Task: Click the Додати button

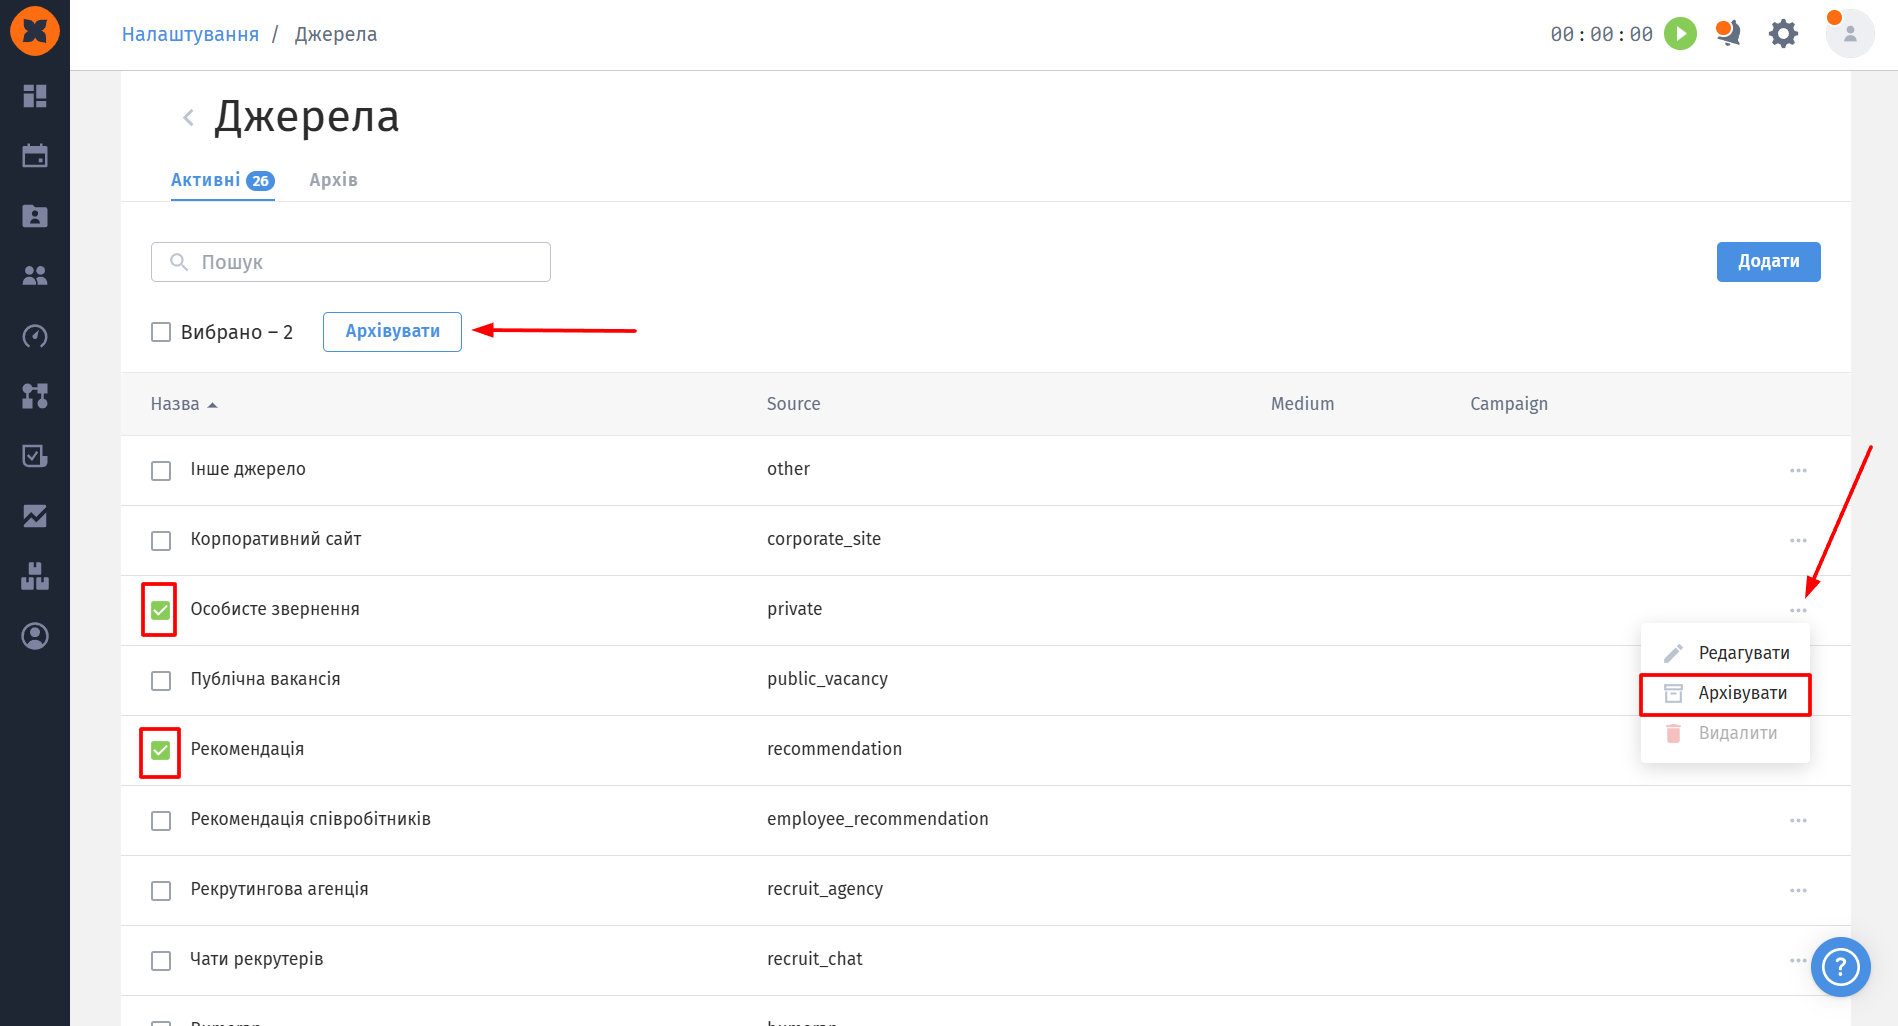Action: (x=1768, y=262)
